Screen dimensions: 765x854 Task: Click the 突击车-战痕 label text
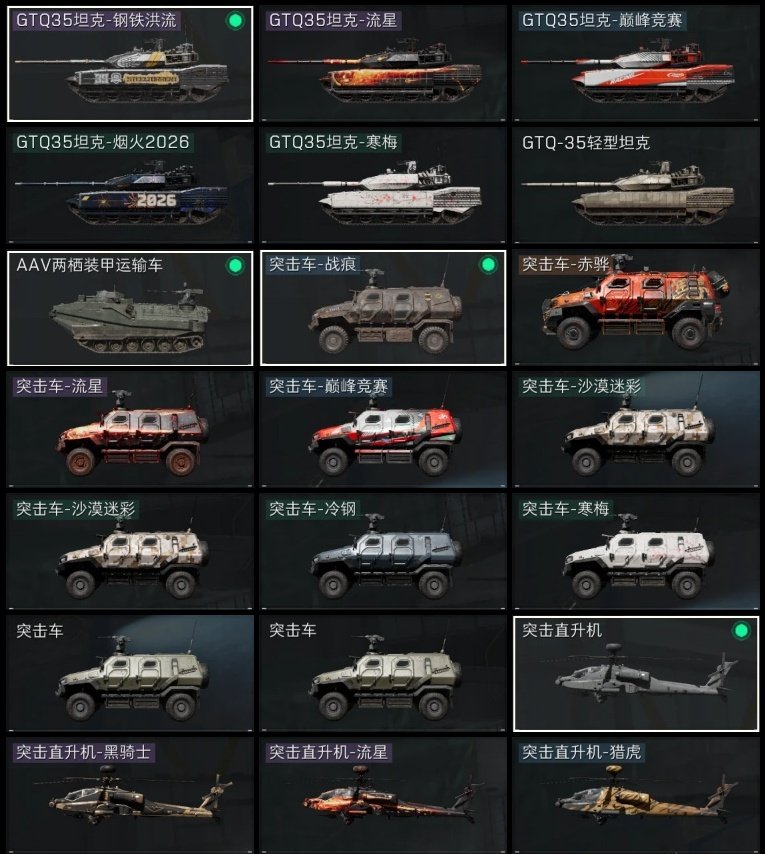[x=313, y=265]
